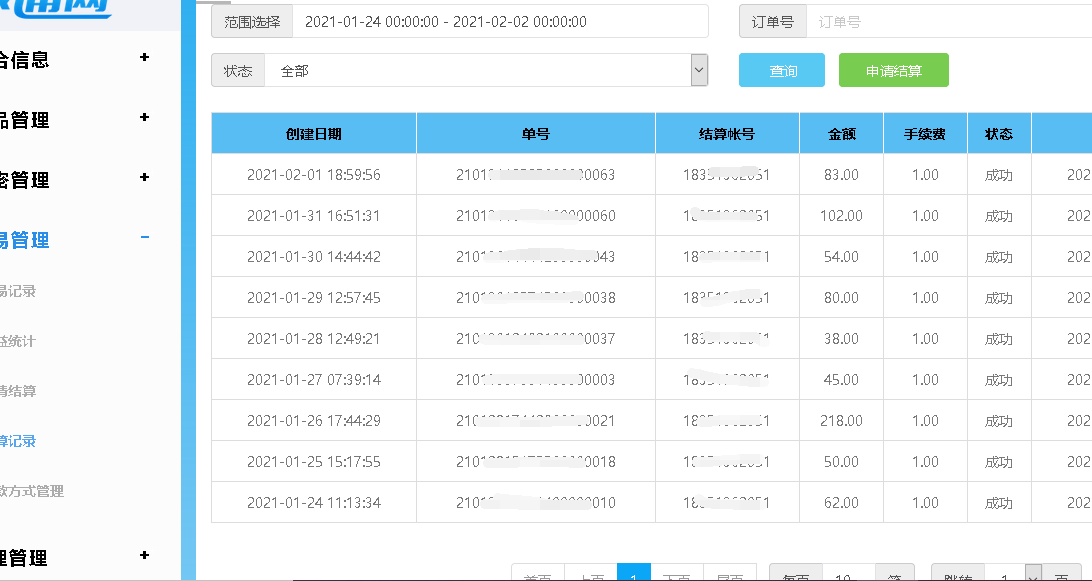Click the 创建日期 column header

pyautogui.click(x=313, y=134)
